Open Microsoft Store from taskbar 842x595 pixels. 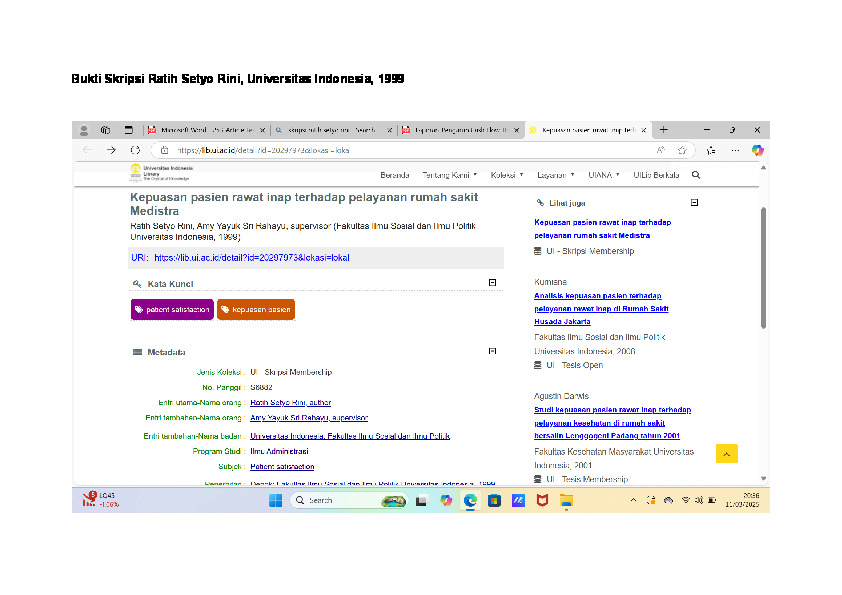click(494, 500)
